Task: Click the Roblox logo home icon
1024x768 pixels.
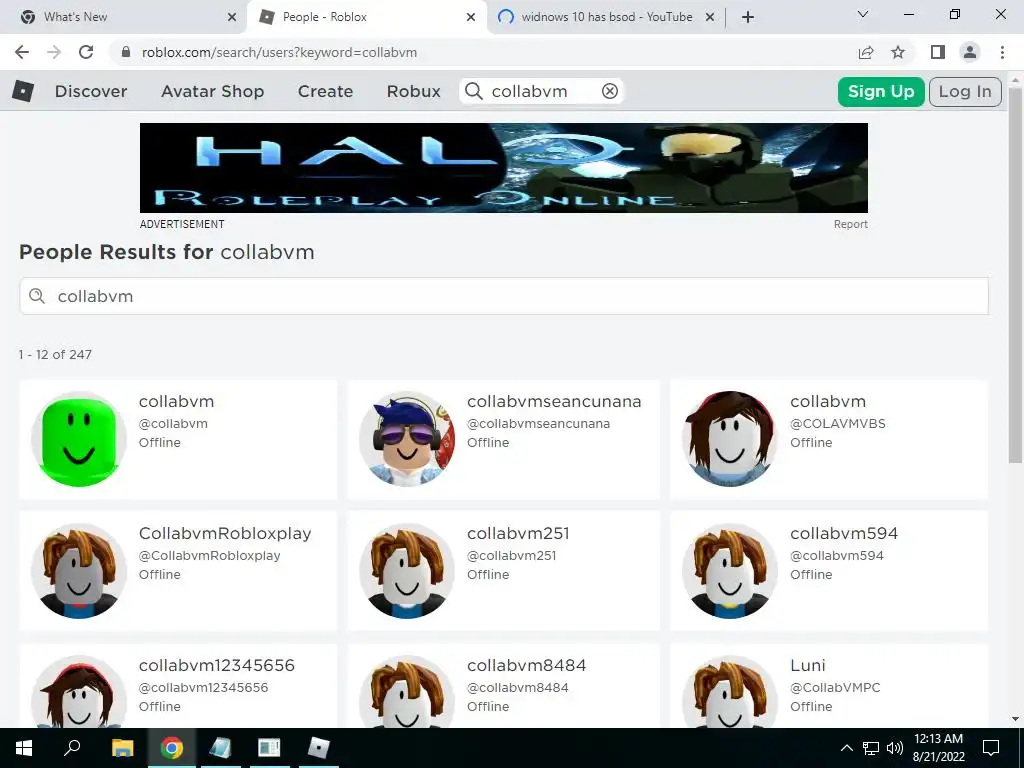Action: click(x=23, y=91)
